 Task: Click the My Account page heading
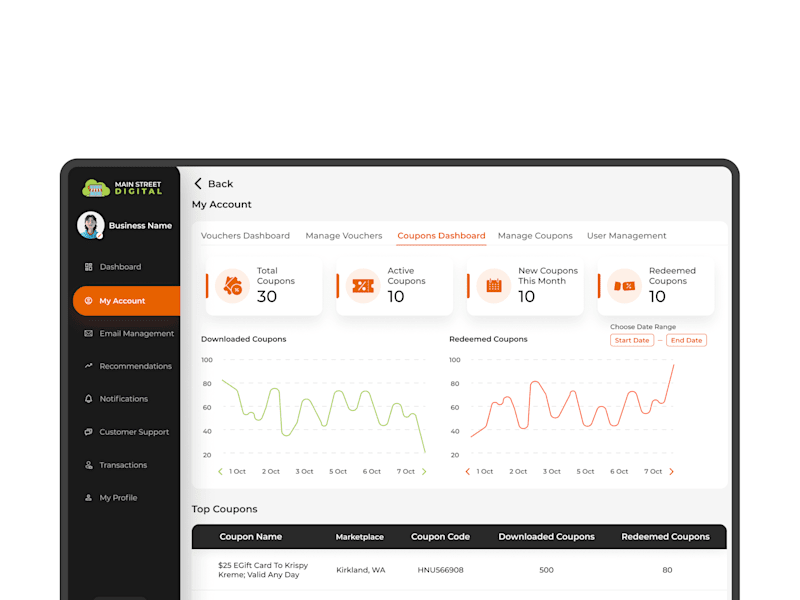pyautogui.click(x=221, y=205)
